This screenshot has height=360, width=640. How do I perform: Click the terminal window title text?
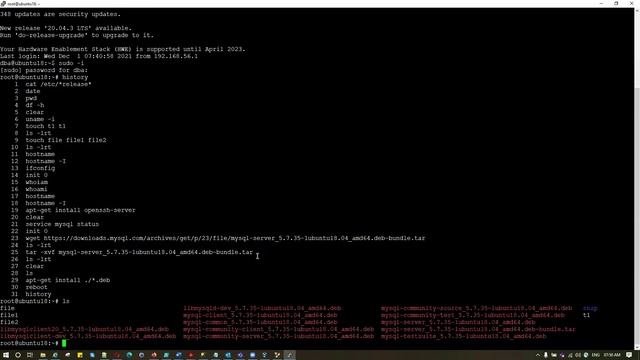(x=23, y=4)
